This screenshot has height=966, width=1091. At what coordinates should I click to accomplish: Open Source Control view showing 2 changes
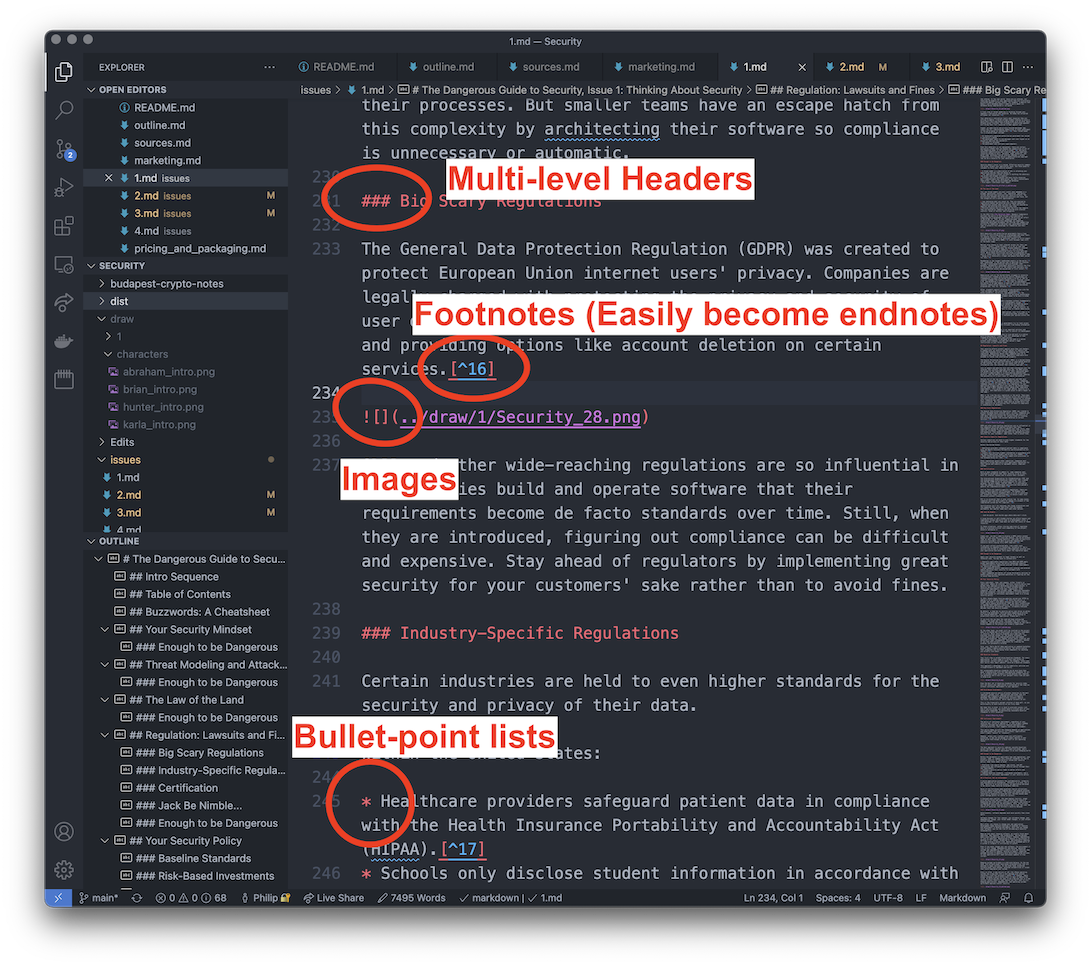(63, 150)
